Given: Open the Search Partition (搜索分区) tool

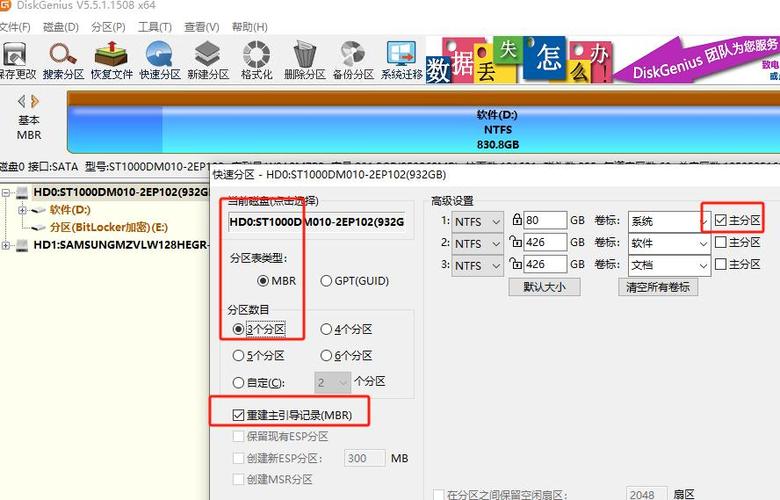Looking at the screenshot, I should click(63, 61).
